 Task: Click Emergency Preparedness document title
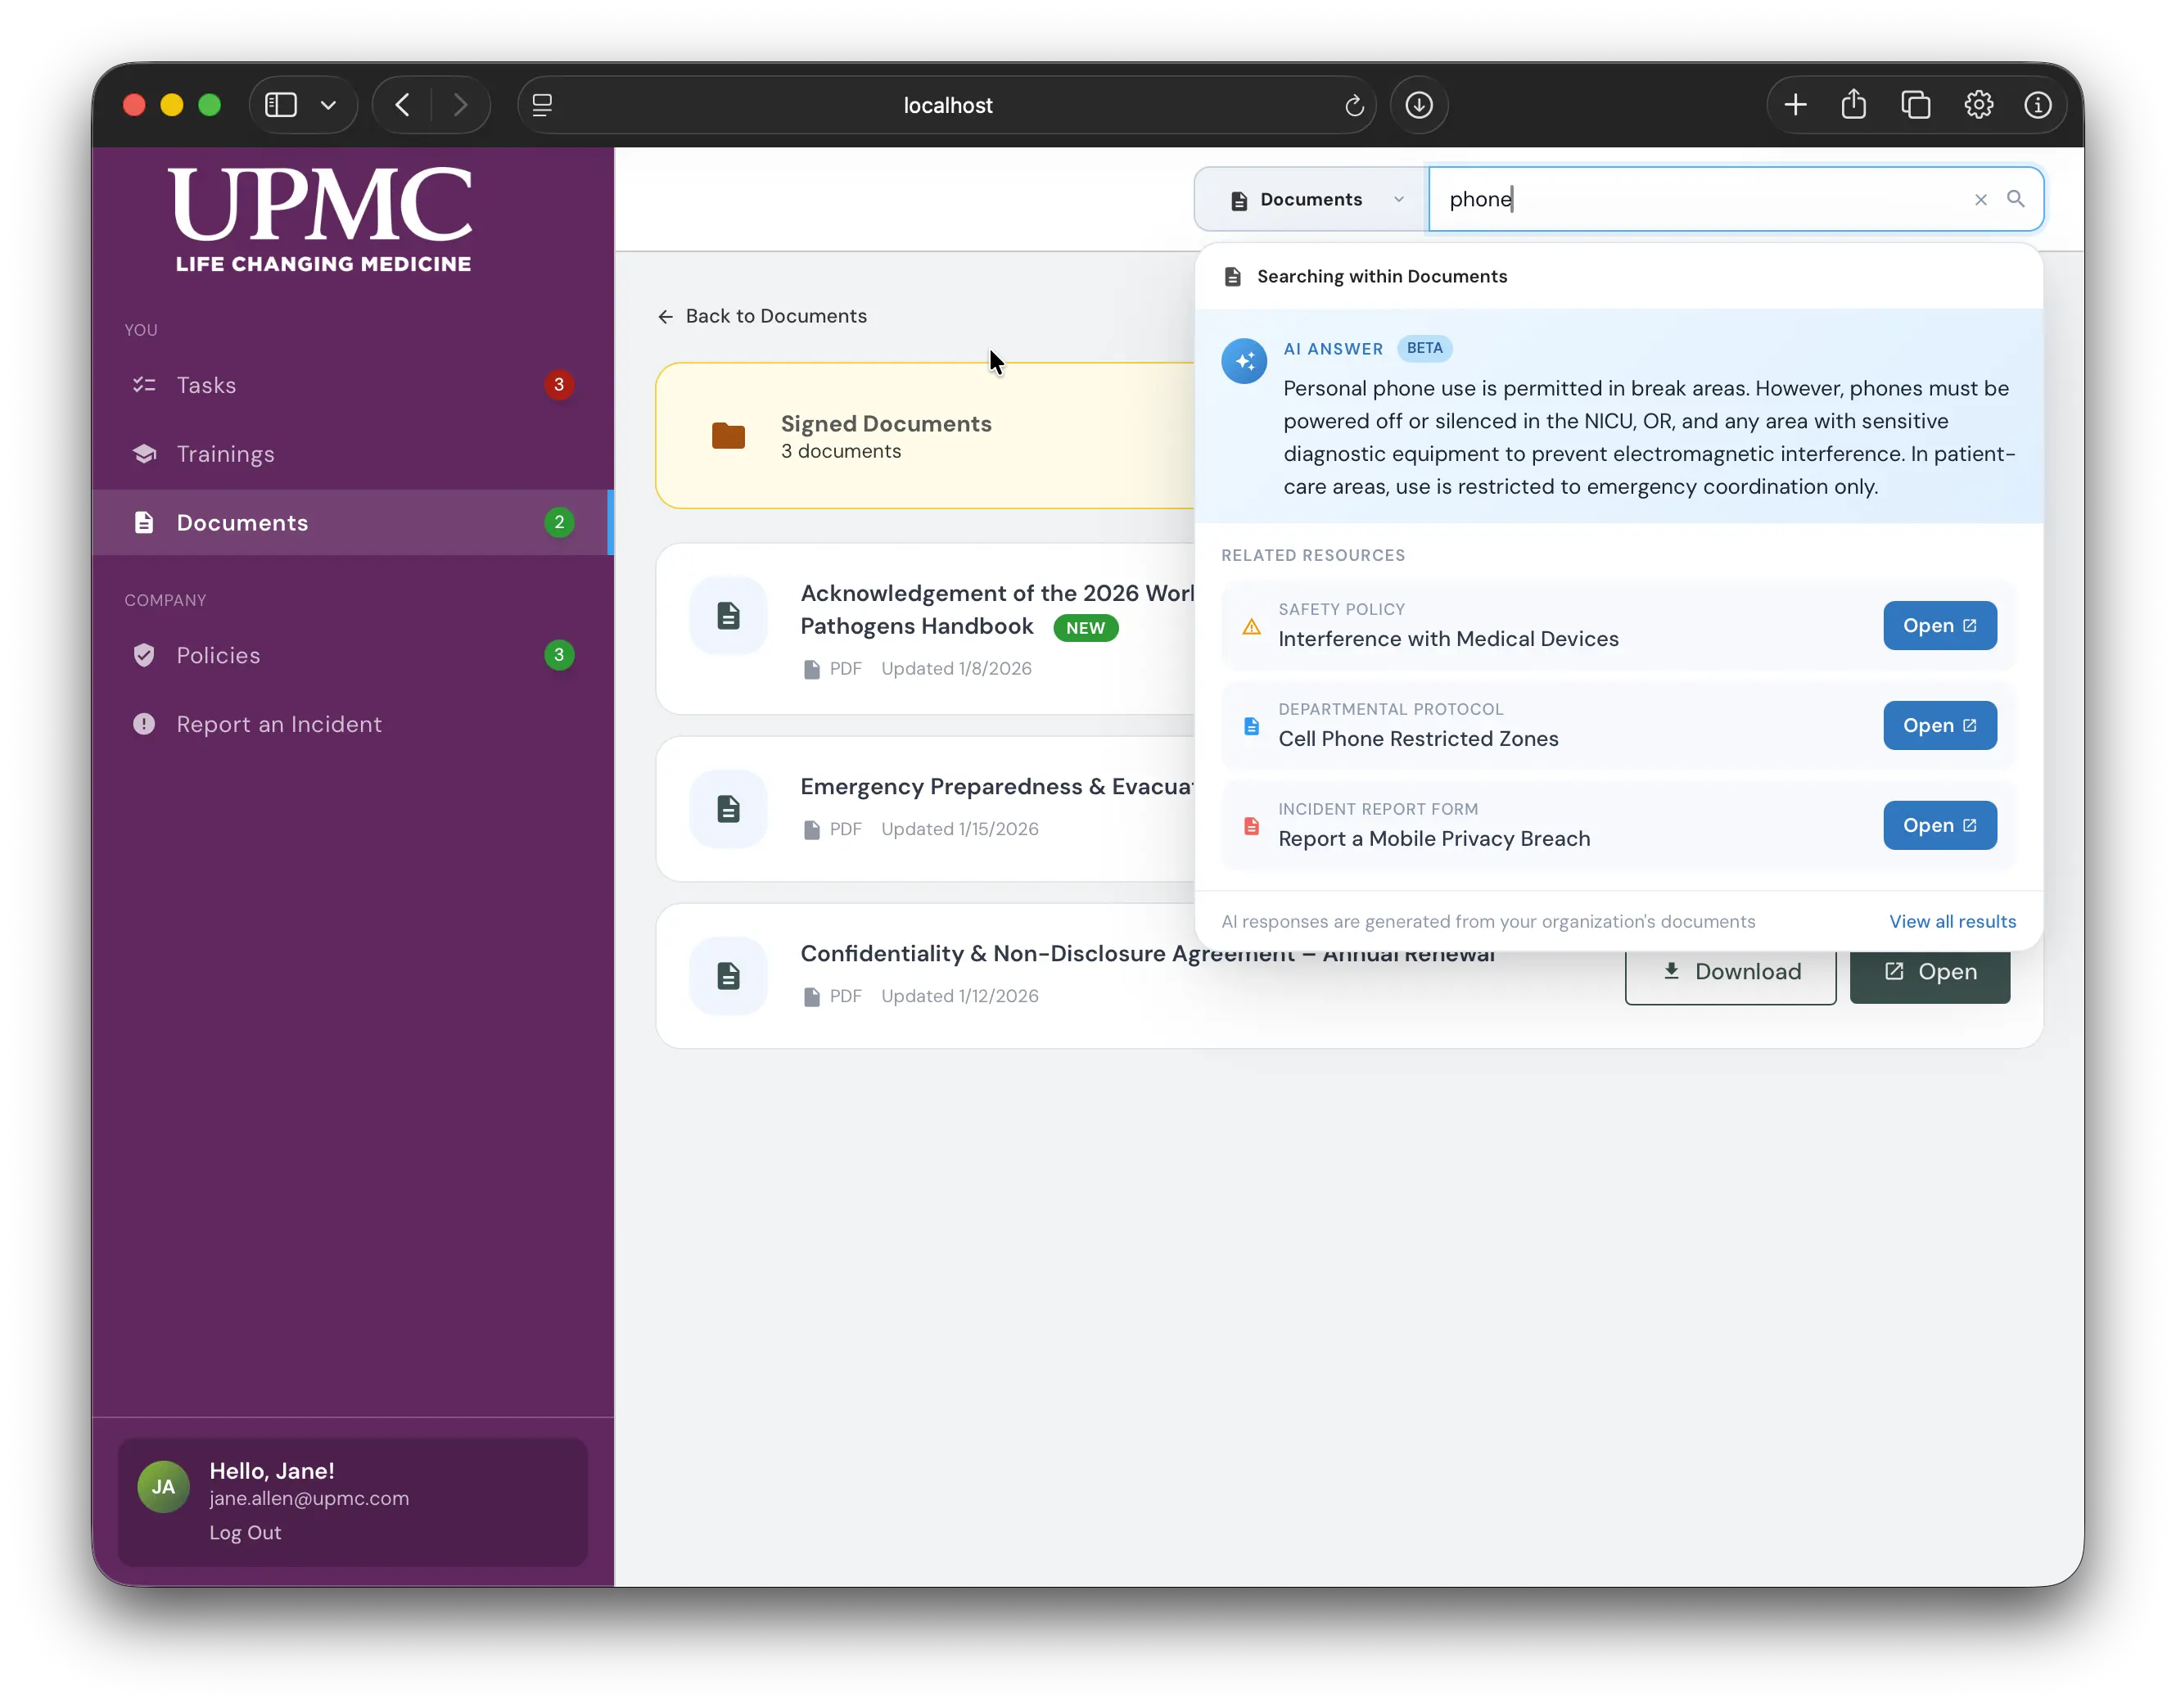(x=997, y=787)
